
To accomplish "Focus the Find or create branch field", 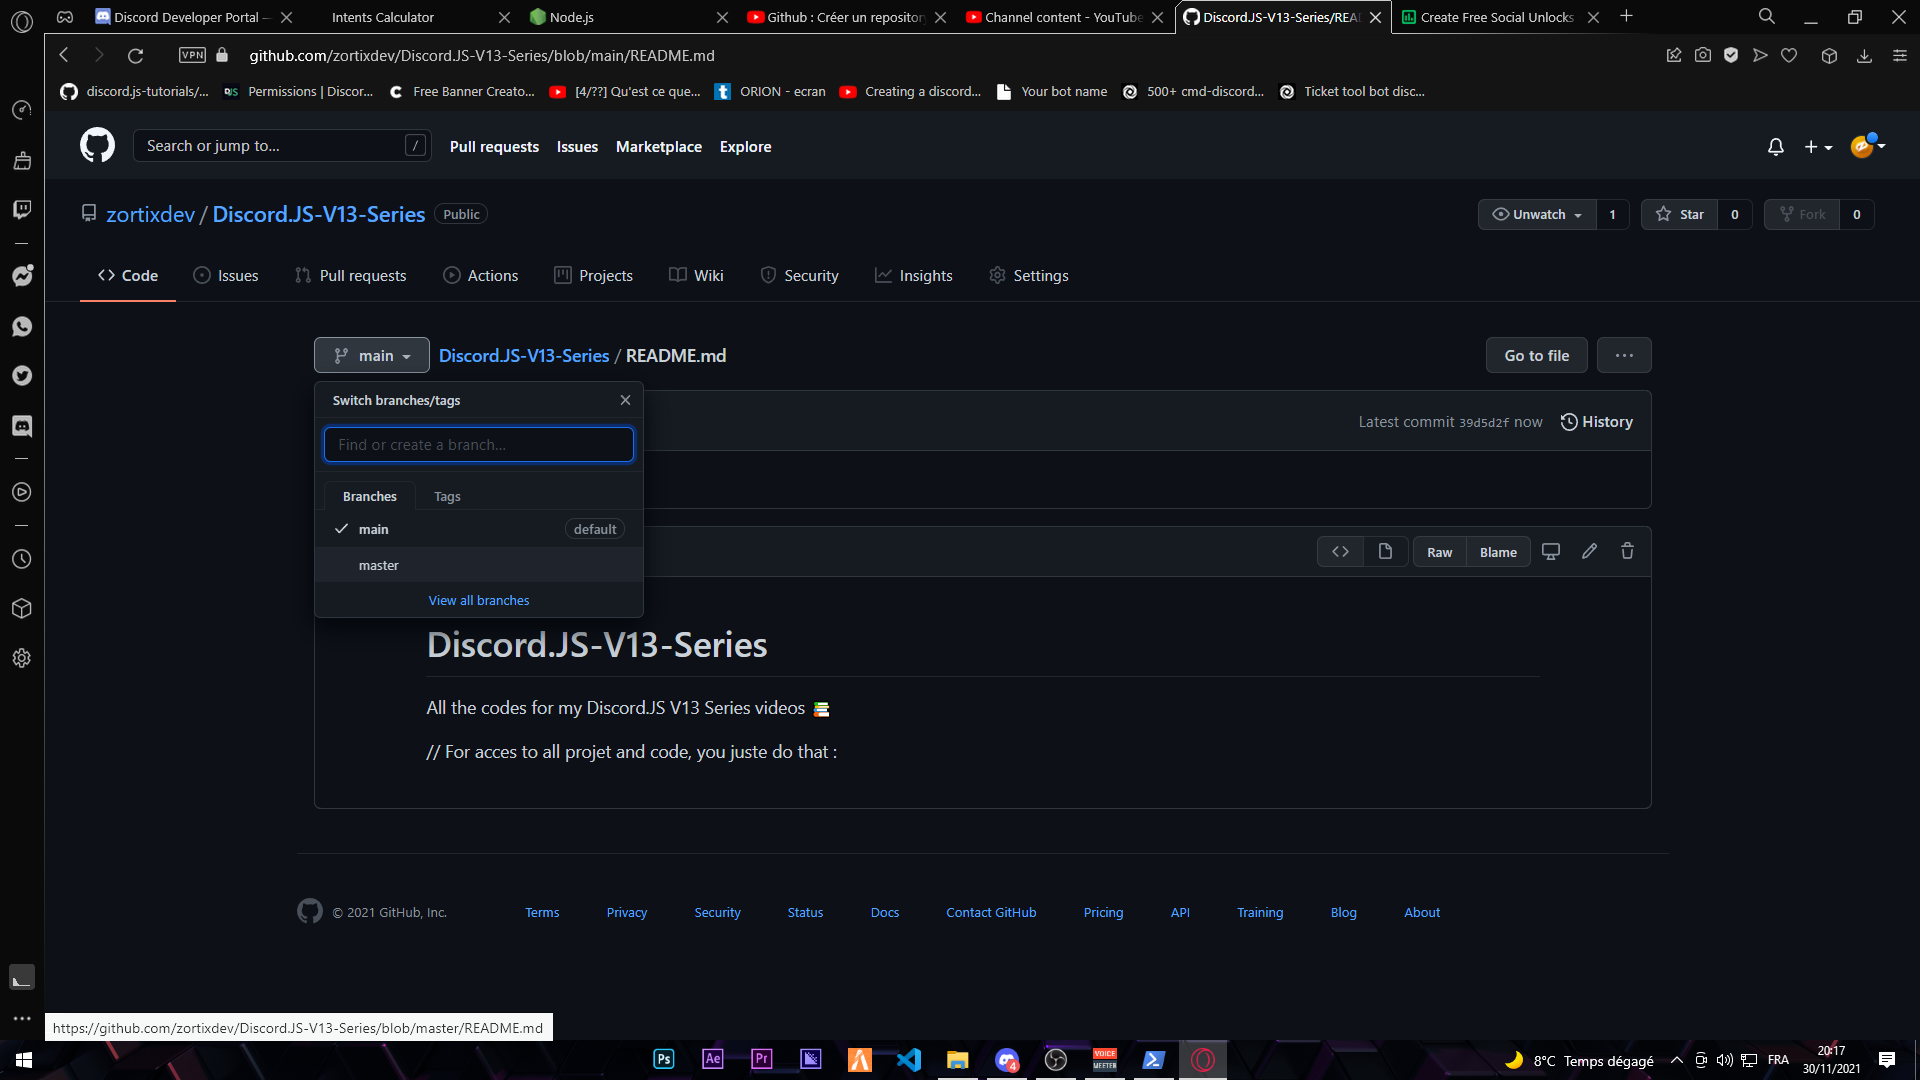I will point(479,444).
